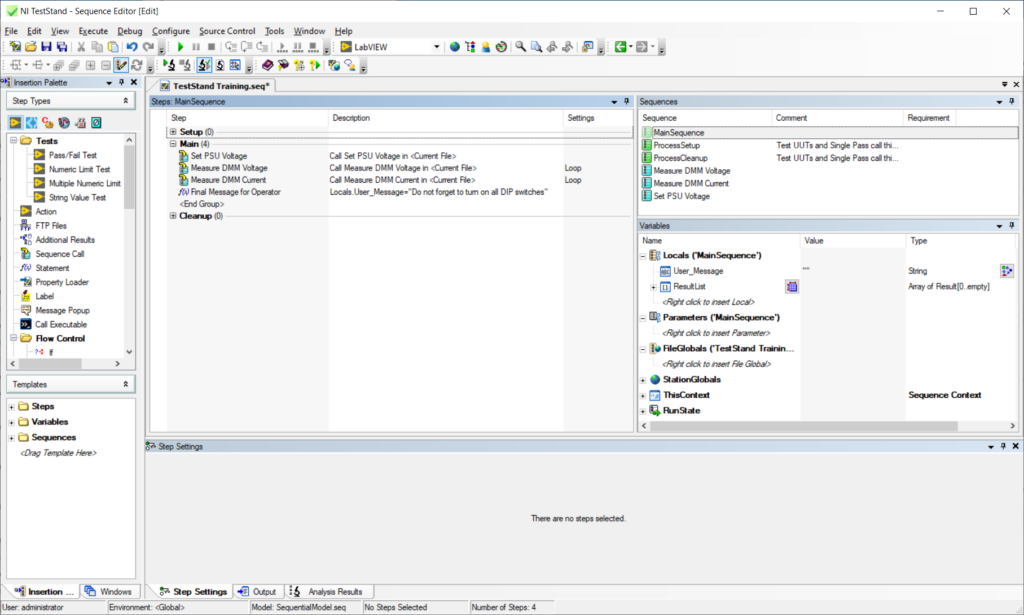Collapse the Main step group
The height and width of the screenshot is (615, 1024).
(173, 144)
